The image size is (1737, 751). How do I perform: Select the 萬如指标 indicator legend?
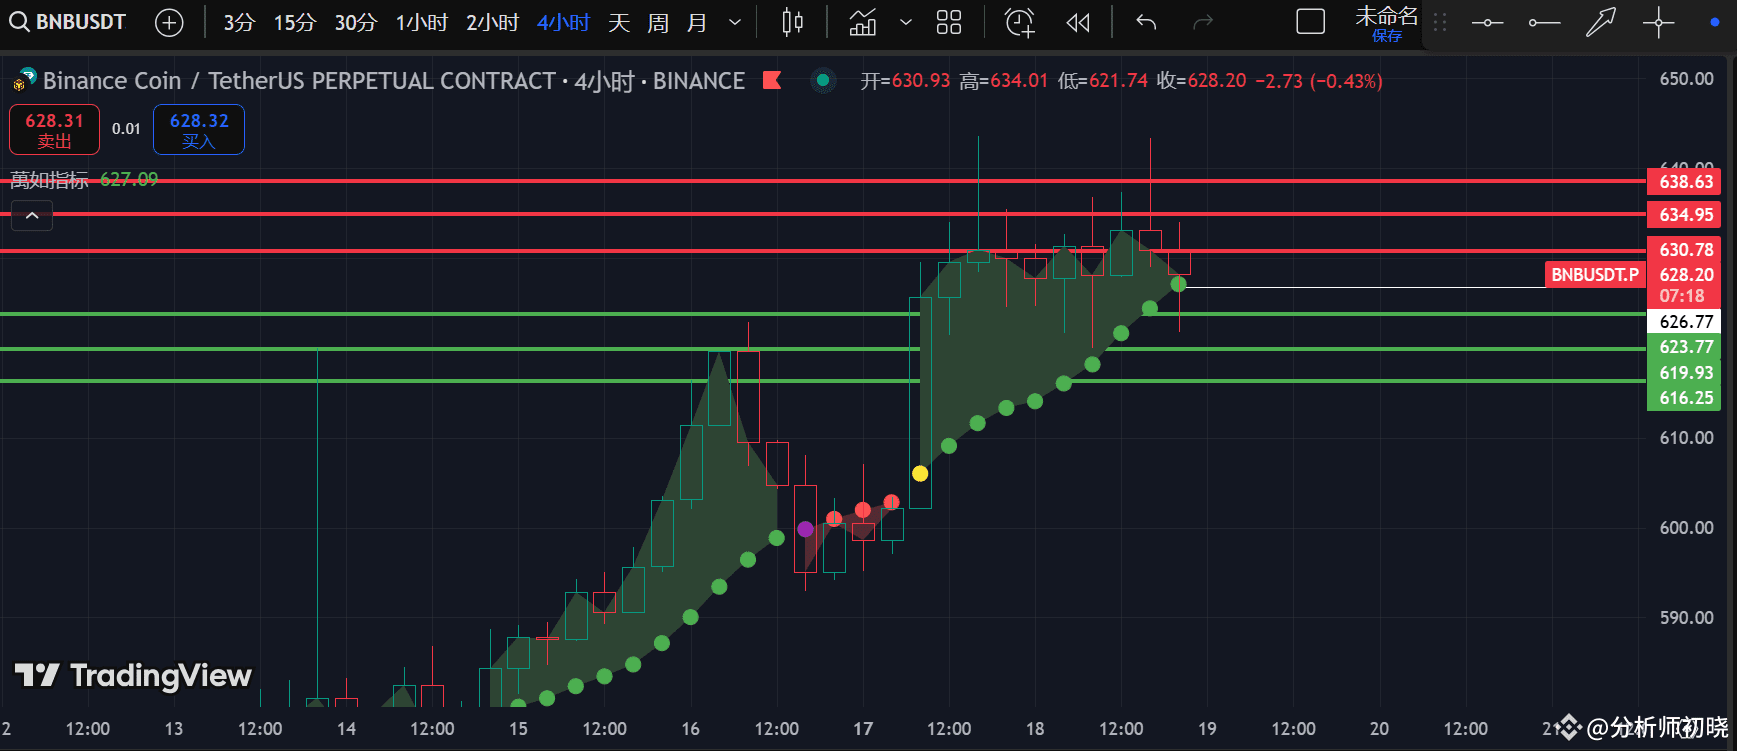tap(49, 180)
